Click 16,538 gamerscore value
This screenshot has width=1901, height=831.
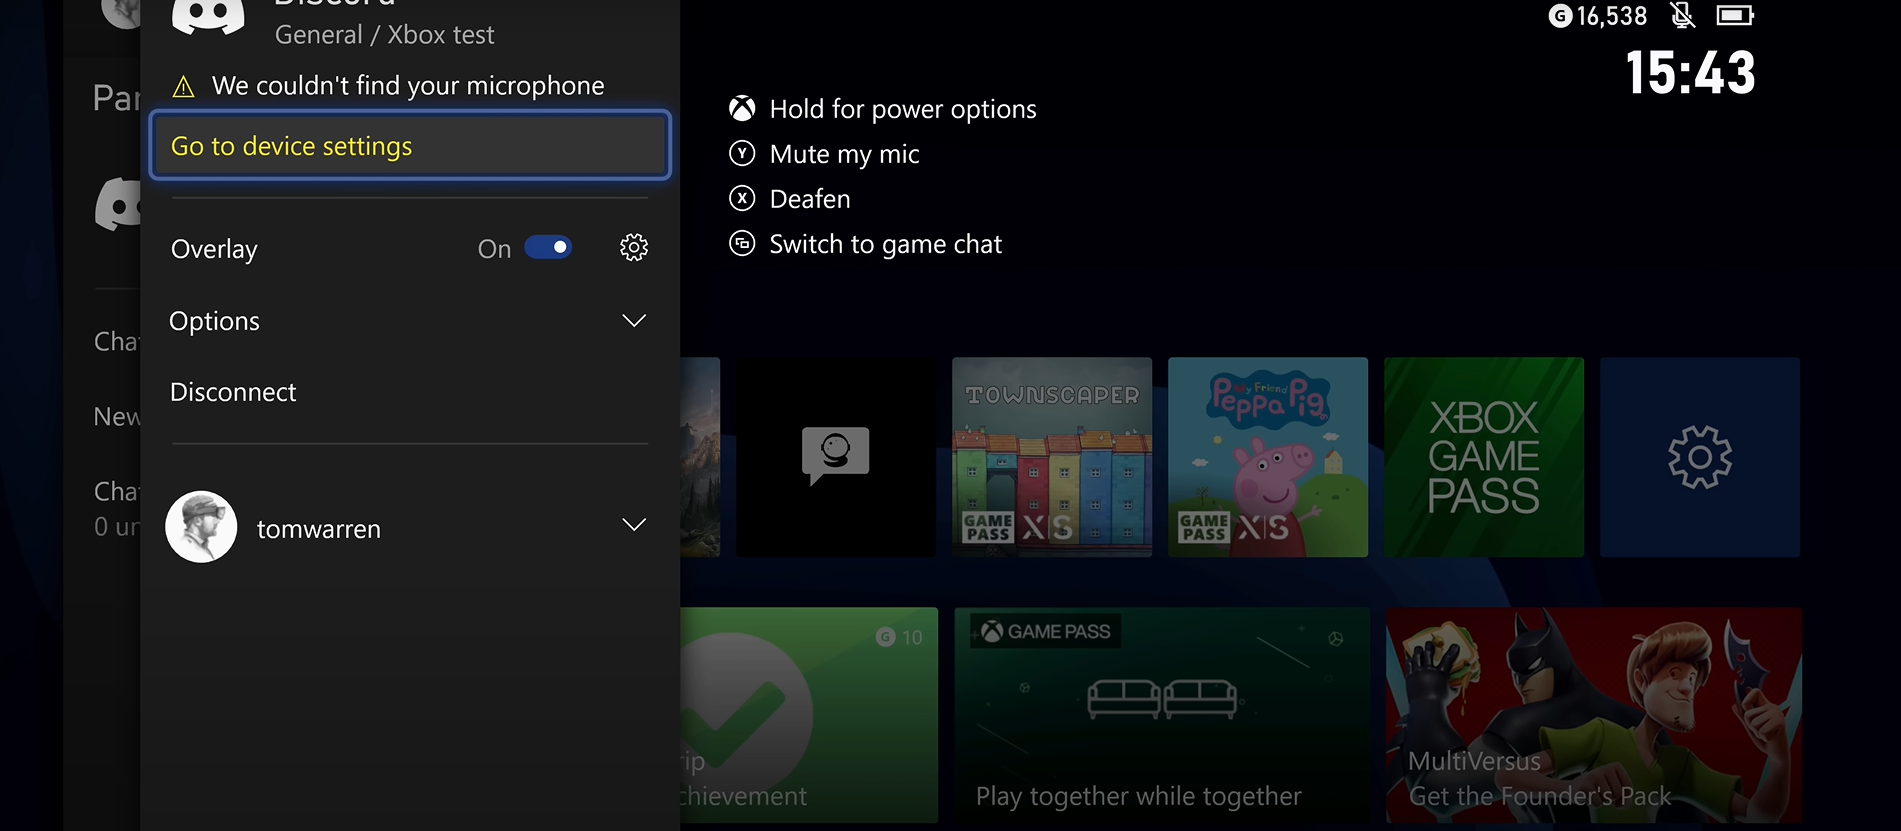pos(1612,16)
